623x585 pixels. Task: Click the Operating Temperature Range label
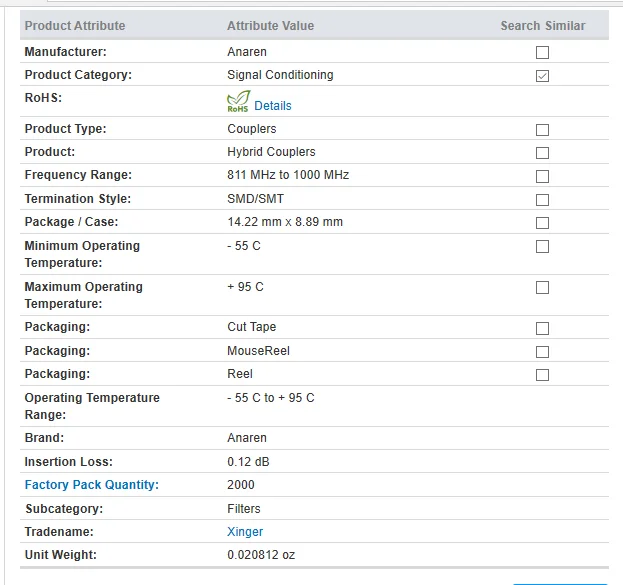92,406
